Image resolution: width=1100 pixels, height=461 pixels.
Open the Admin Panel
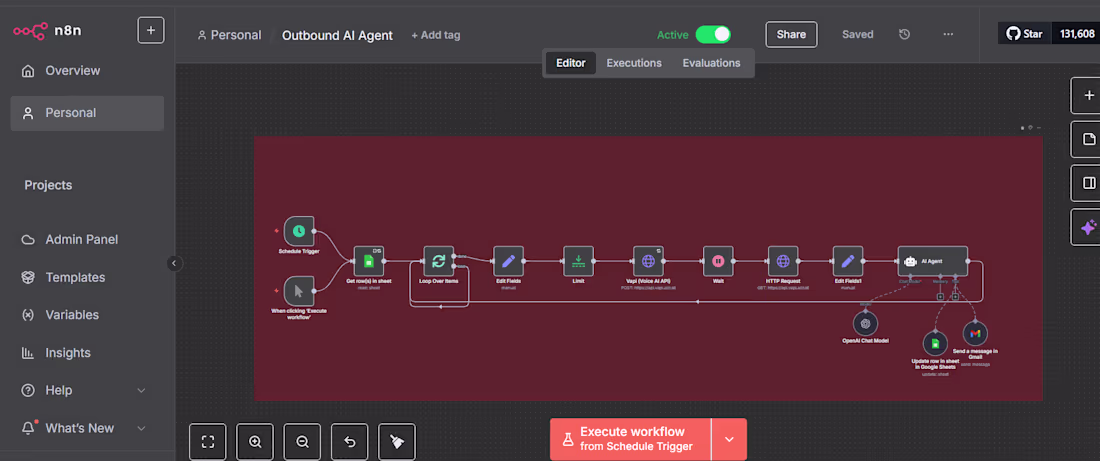[87, 240]
